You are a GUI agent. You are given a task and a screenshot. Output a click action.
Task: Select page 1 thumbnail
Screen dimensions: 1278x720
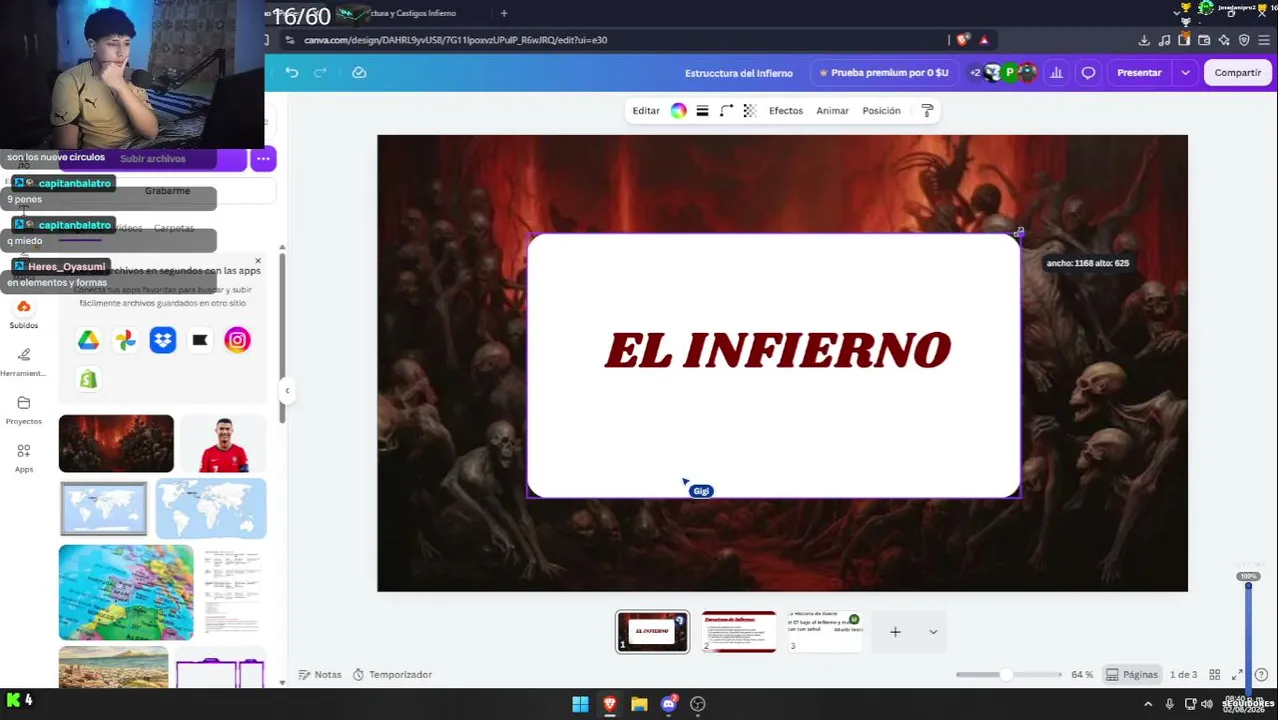[x=652, y=632]
